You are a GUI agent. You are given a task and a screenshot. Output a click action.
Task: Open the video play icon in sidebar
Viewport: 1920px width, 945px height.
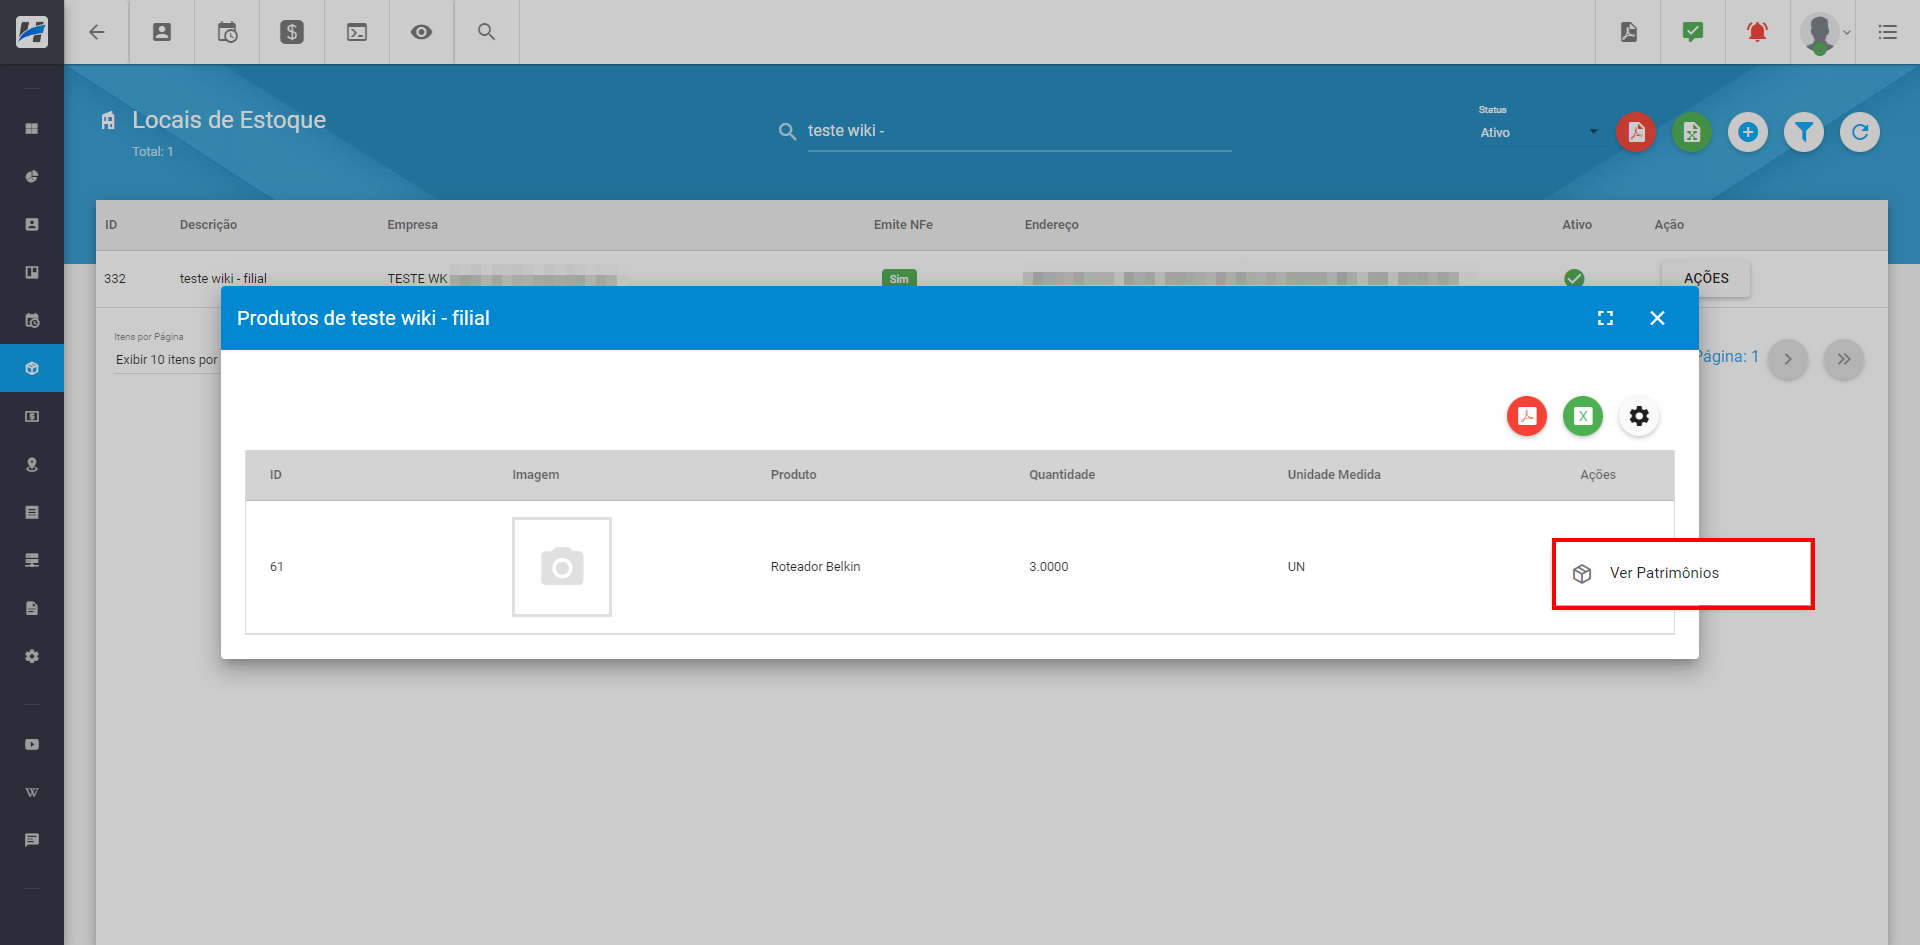[x=32, y=745]
